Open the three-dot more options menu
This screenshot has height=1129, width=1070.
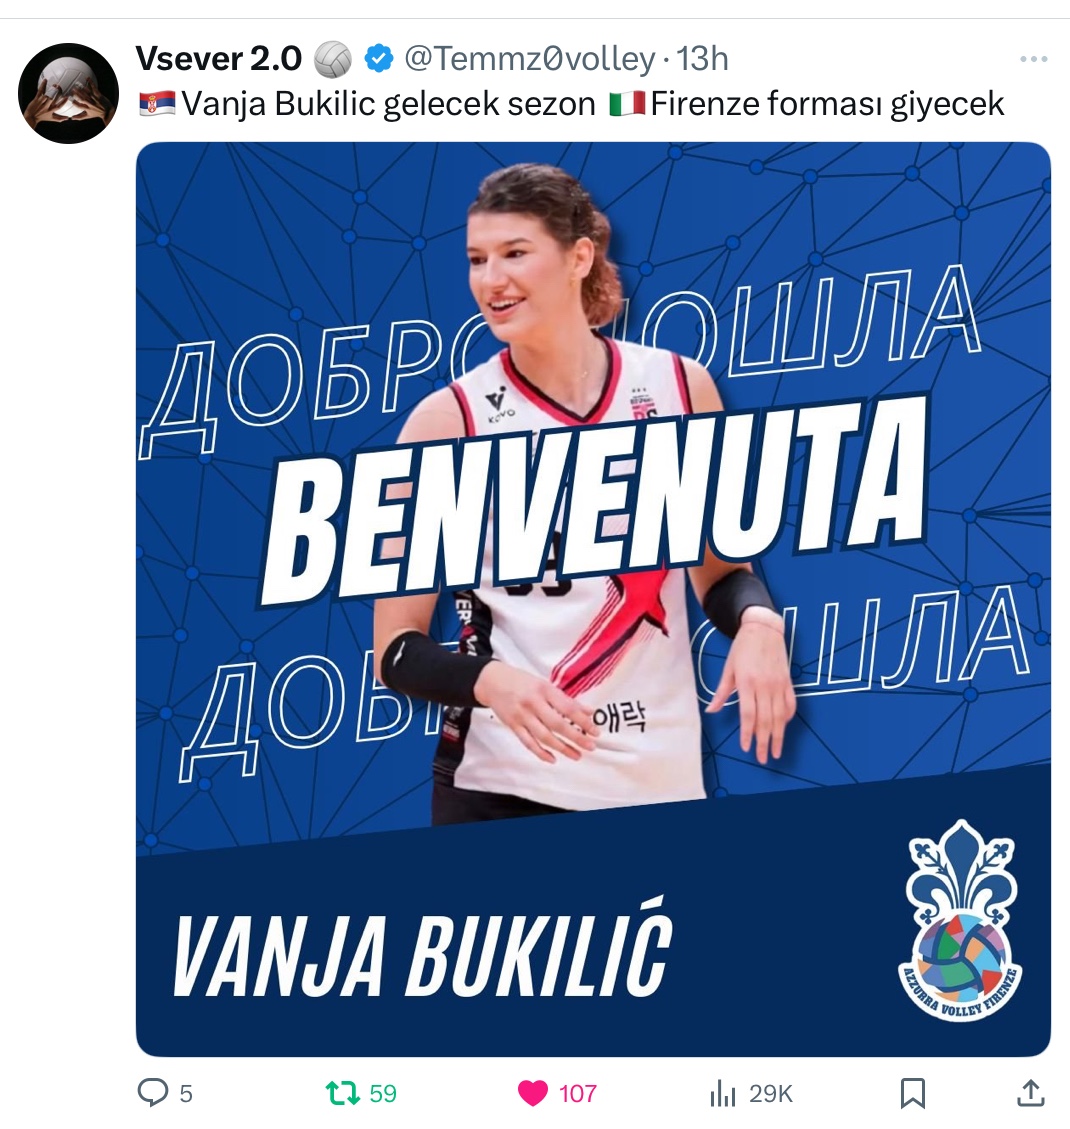click(1033, 59)
